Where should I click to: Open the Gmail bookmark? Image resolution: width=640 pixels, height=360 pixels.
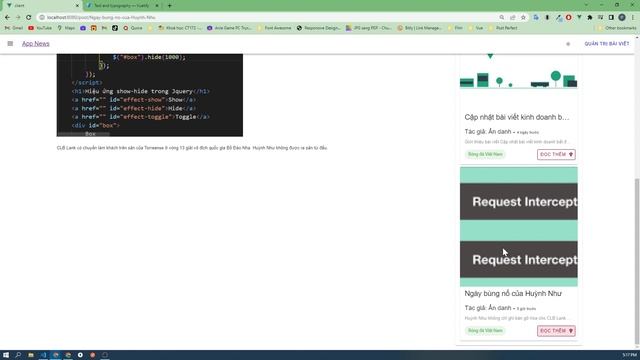14,28
